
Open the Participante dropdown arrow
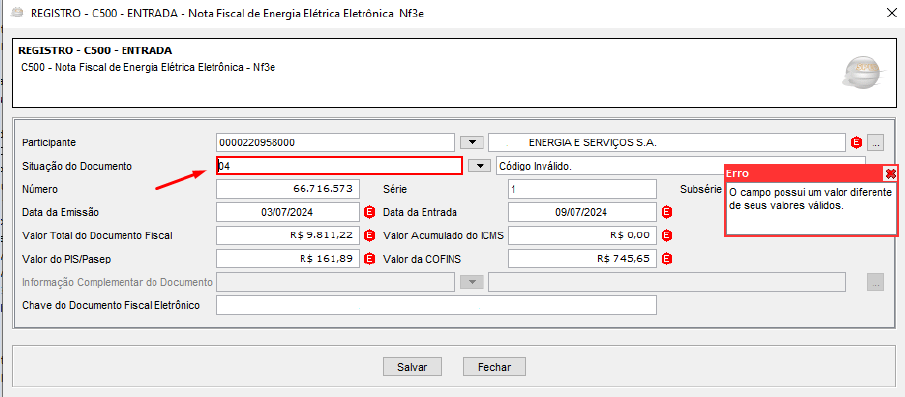(x=472, y=142)
